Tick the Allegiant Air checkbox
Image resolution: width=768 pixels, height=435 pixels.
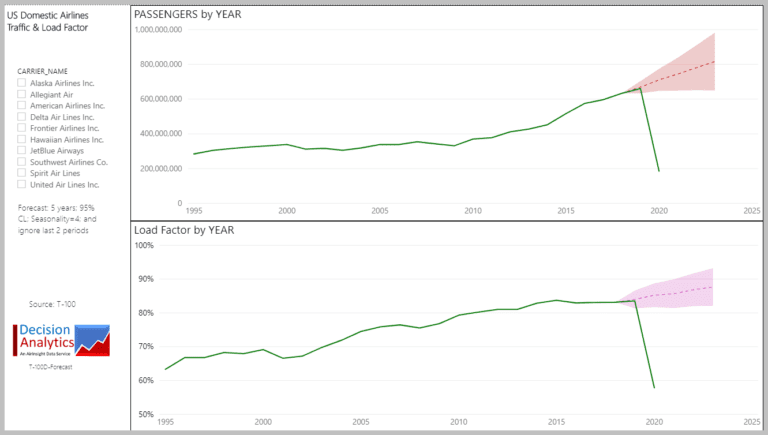(x=22, y=94)
